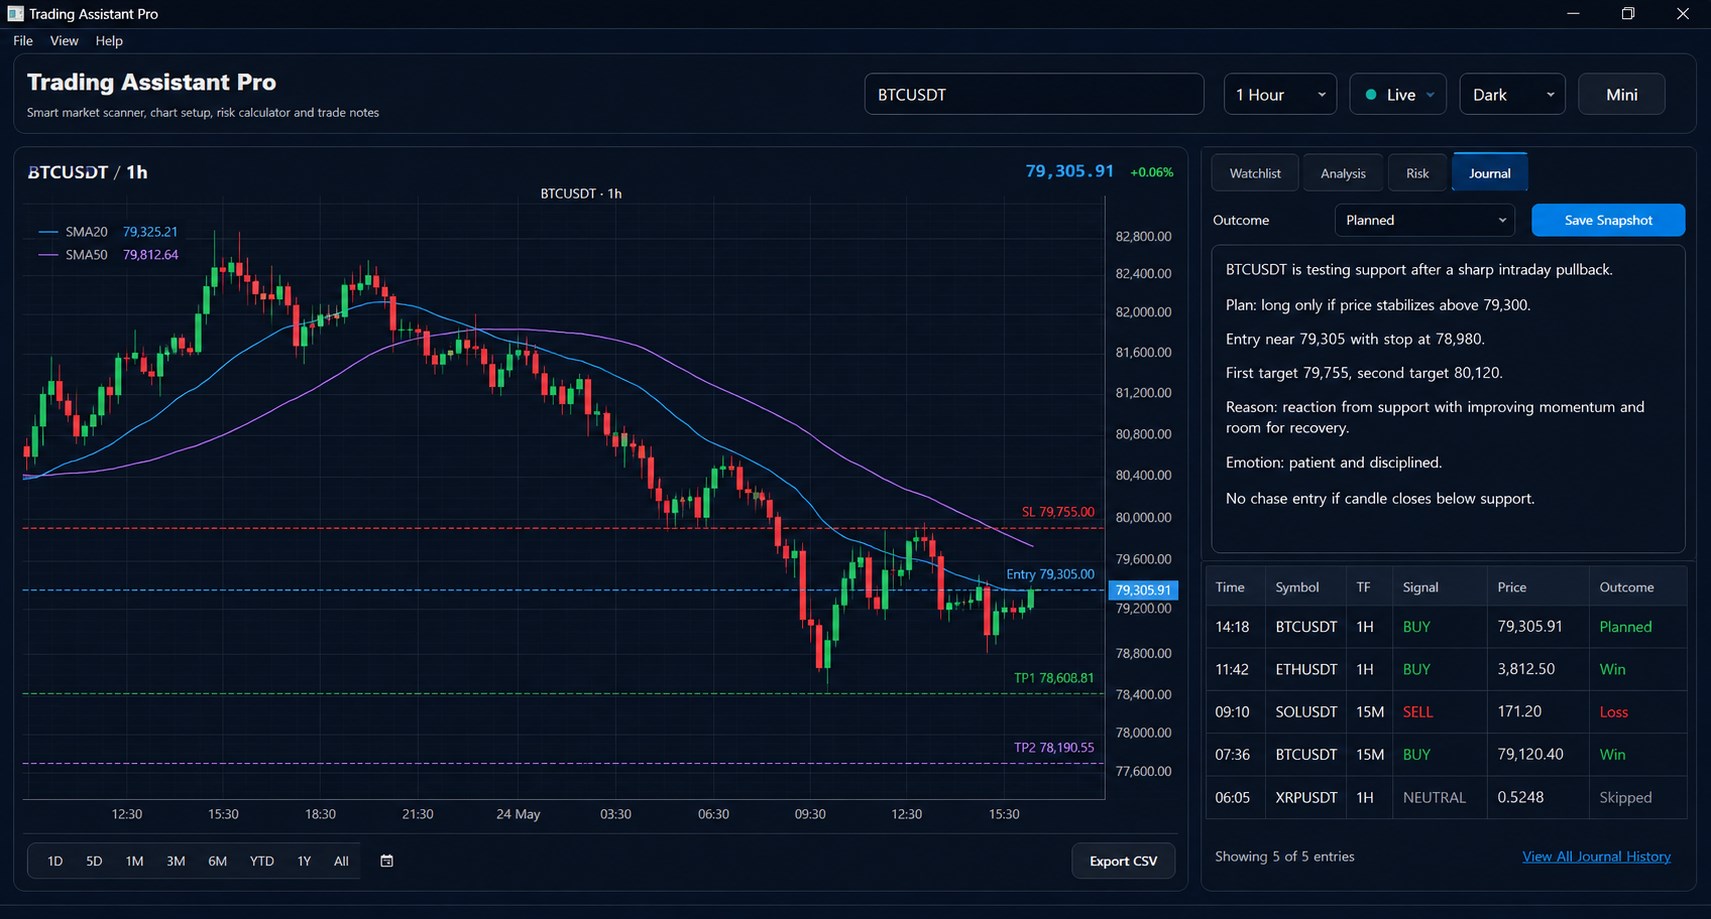Click the Showing 5 of 5 entries text
The width and height of the screenshot is (1711, 919).
pos(1284,857)
